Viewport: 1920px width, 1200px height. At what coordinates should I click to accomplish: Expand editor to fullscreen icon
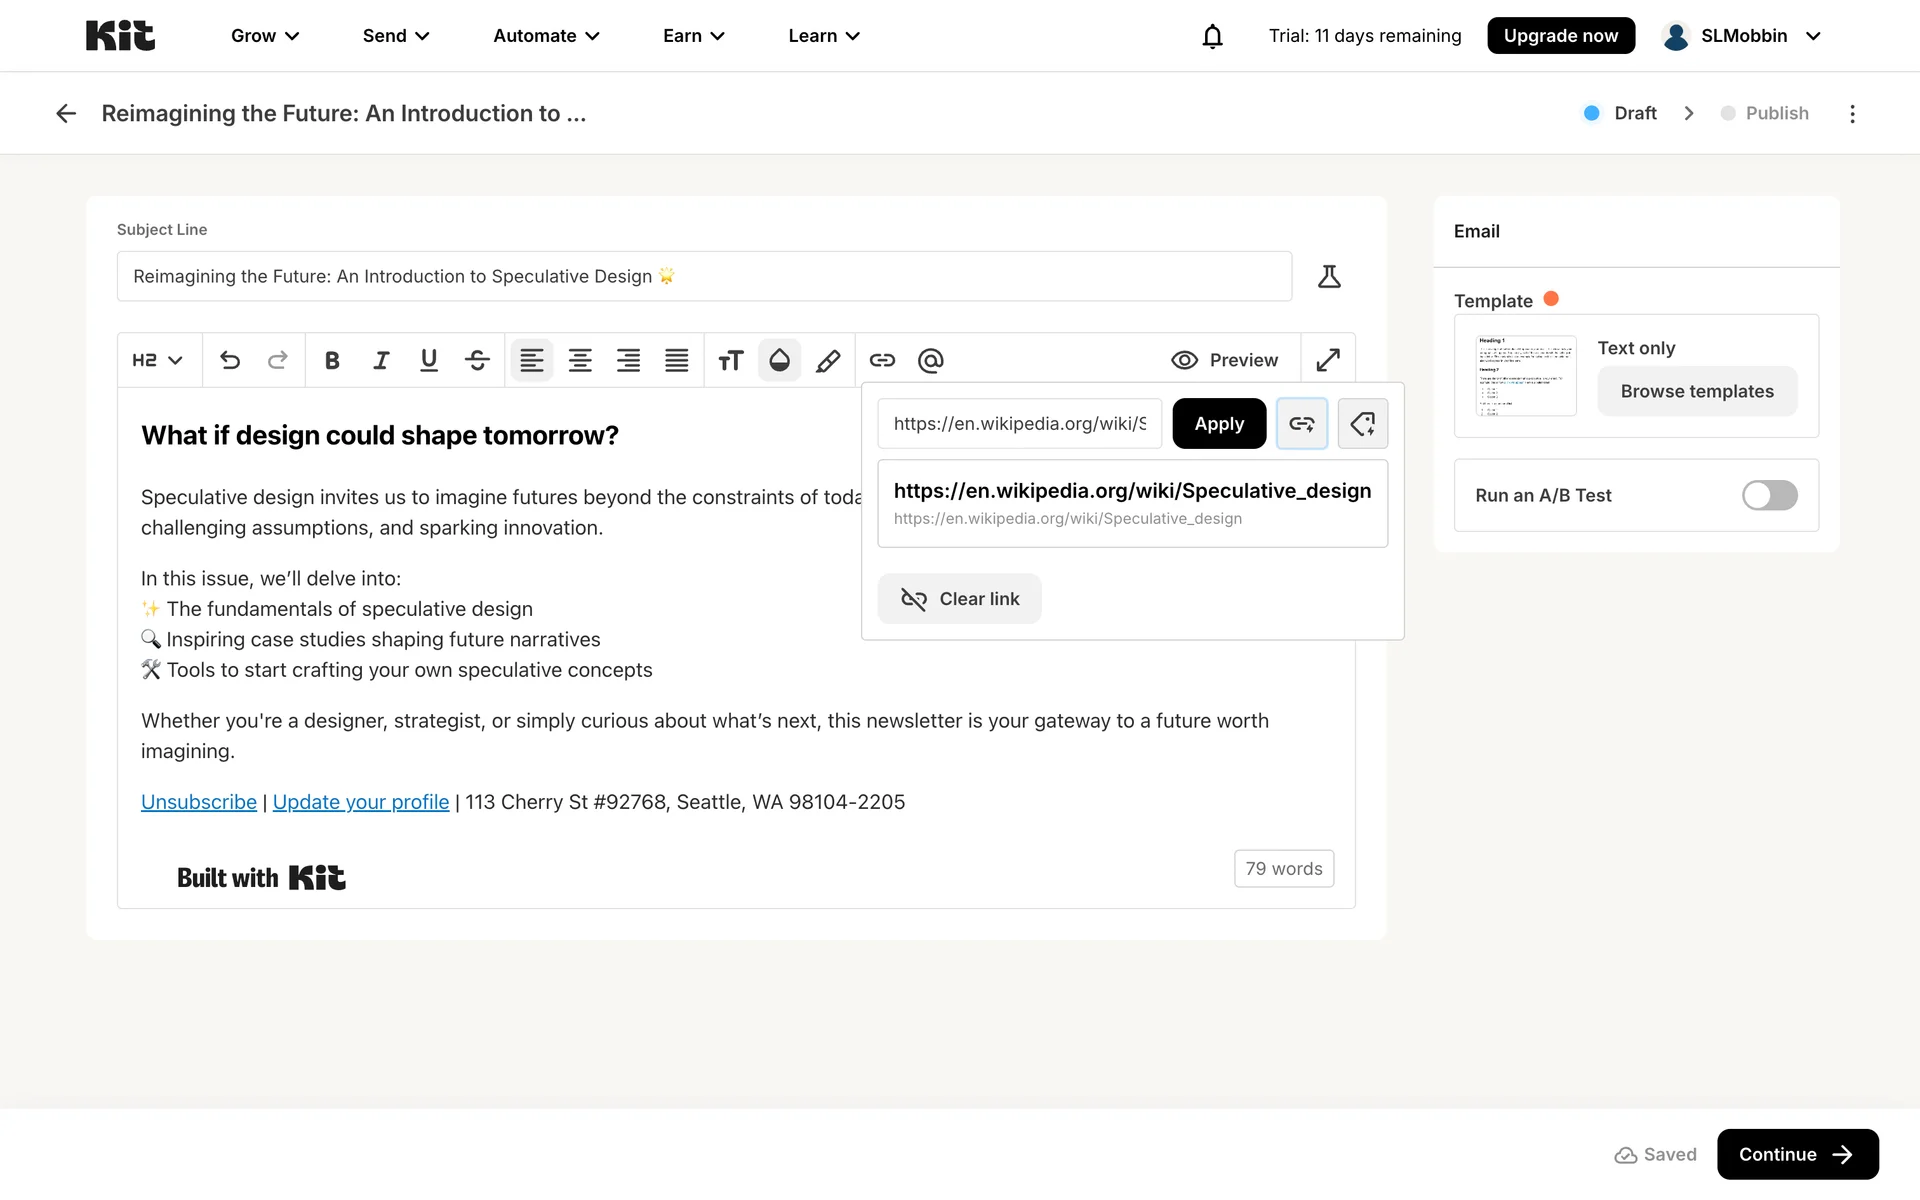tap(1328, 360)
